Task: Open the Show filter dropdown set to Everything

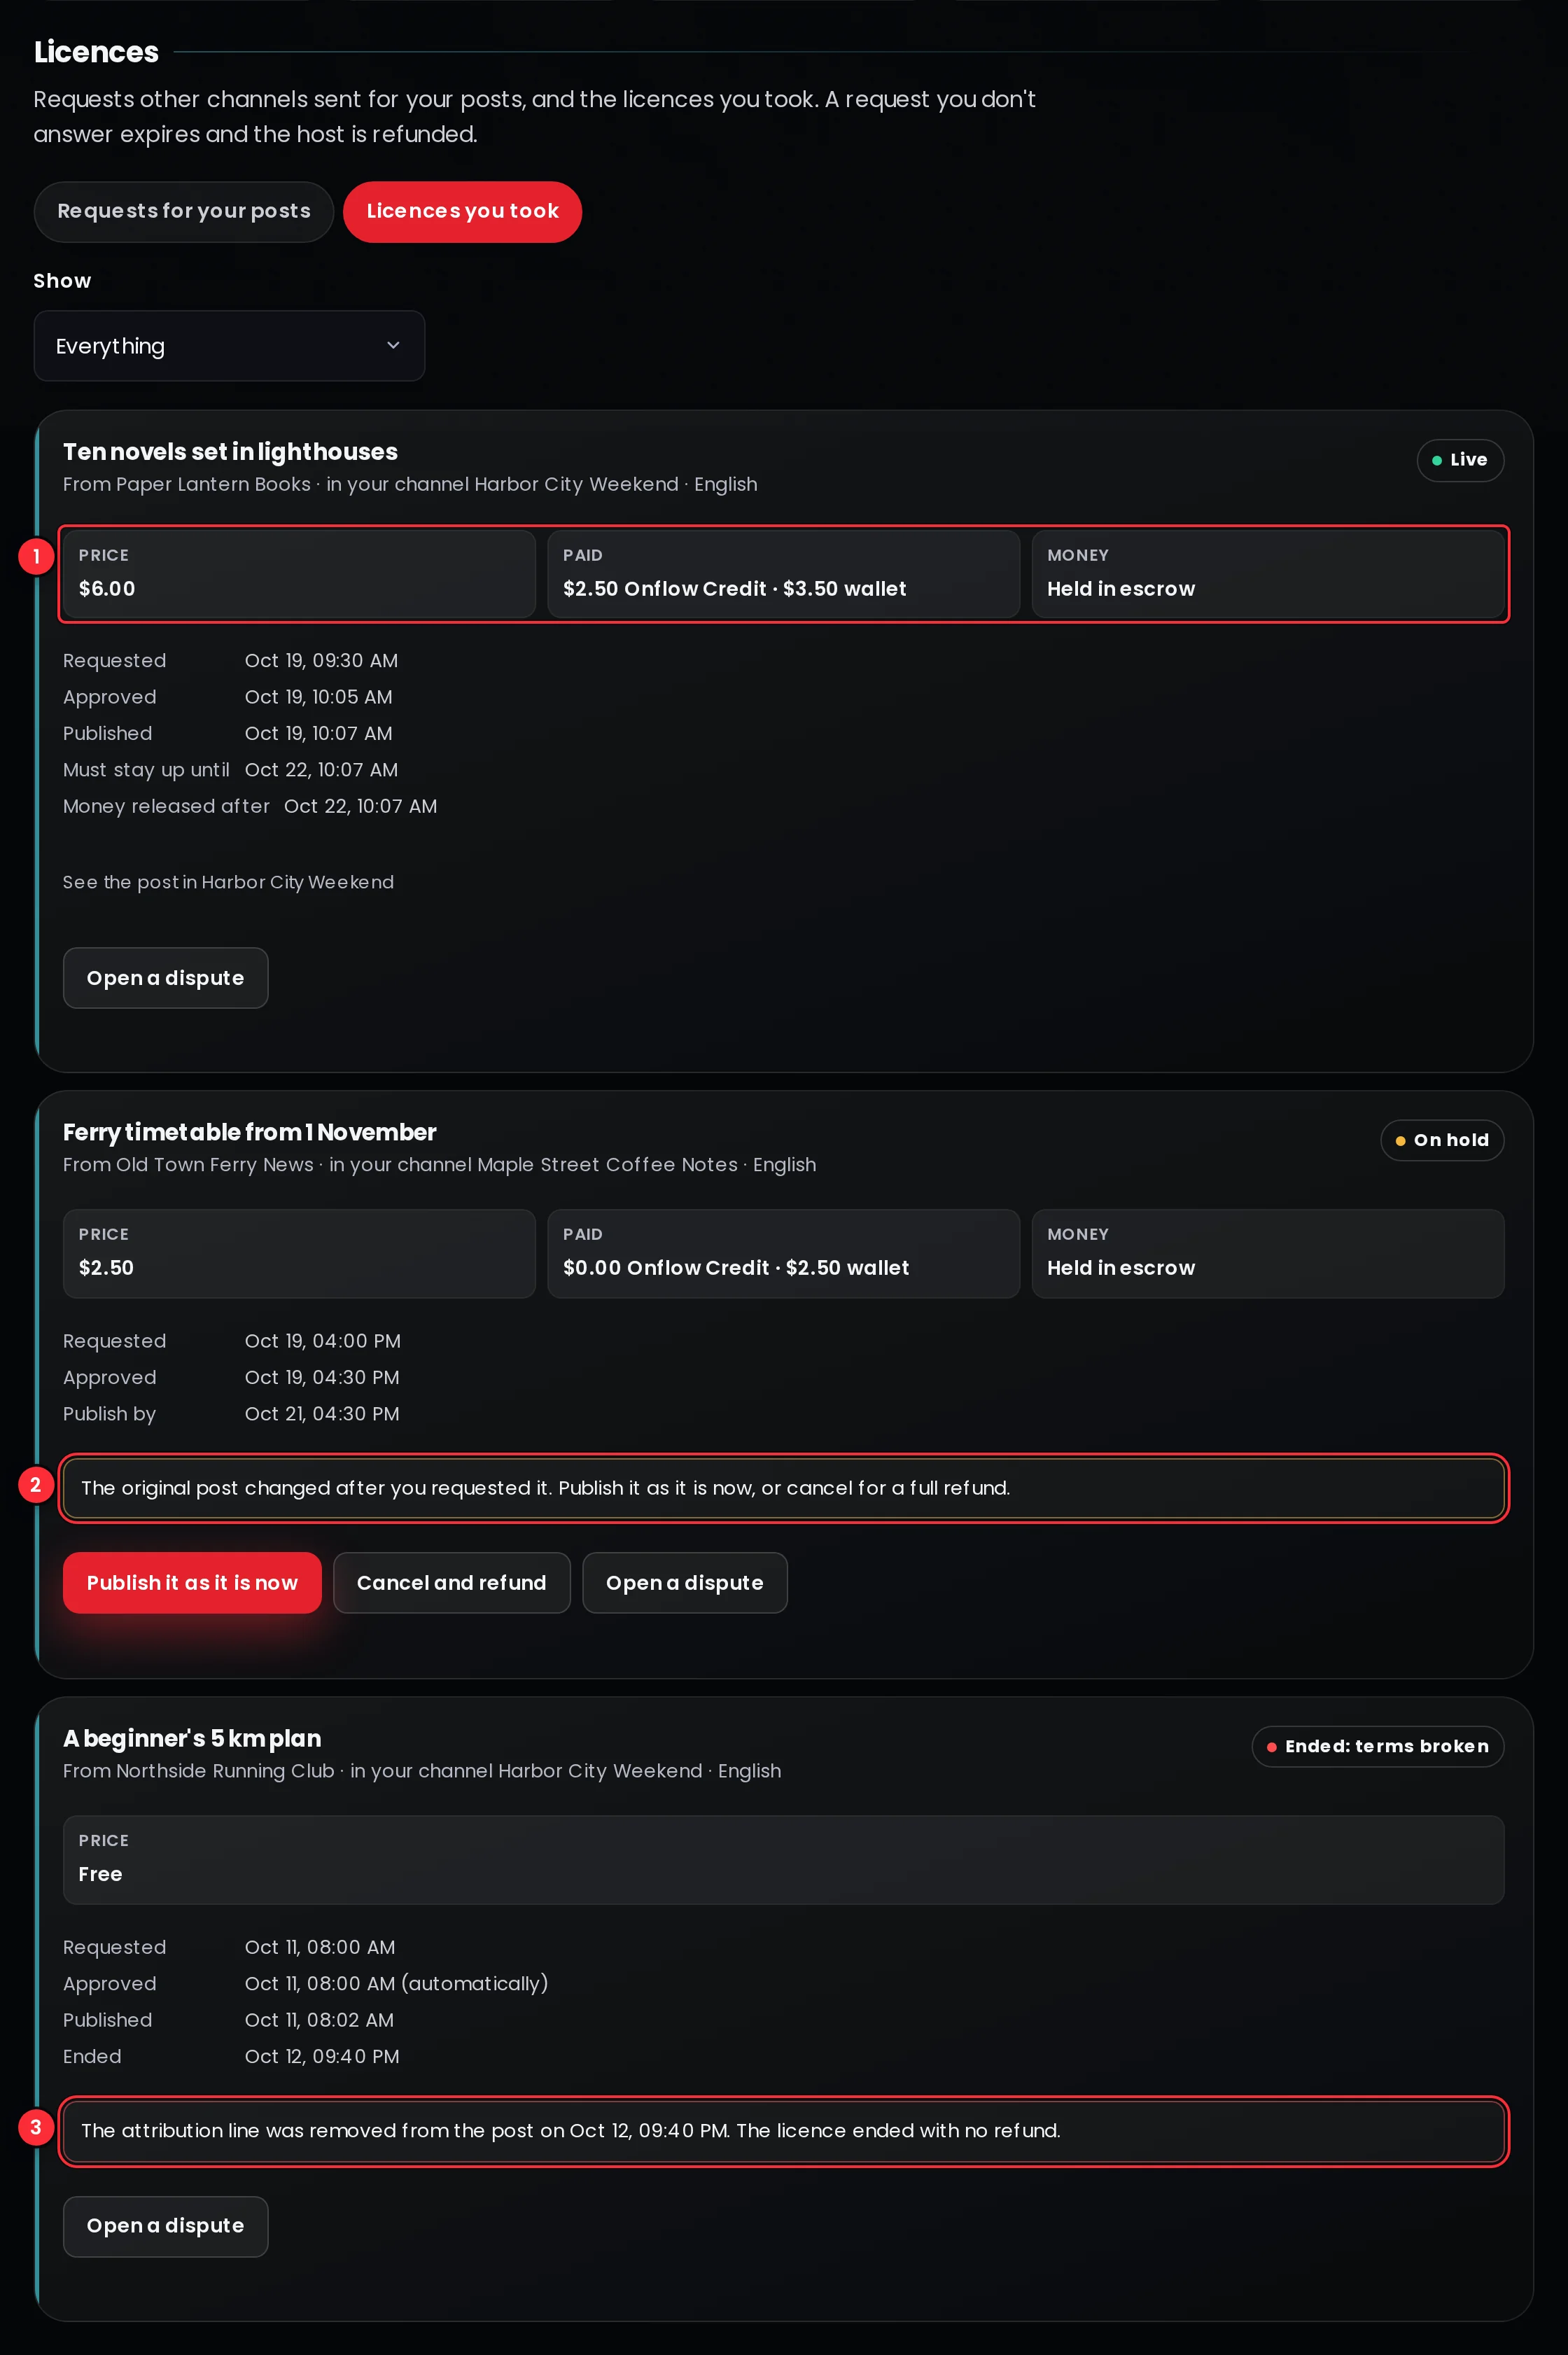Action: (229, 346)
